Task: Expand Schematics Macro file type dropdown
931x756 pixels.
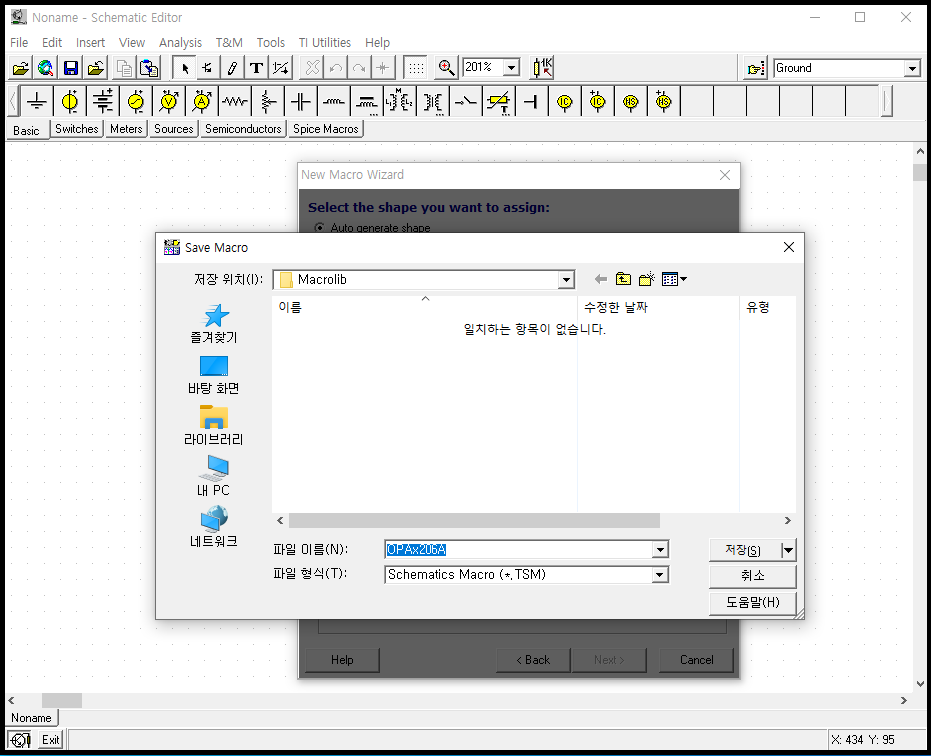Action: (x=659, y=575)
